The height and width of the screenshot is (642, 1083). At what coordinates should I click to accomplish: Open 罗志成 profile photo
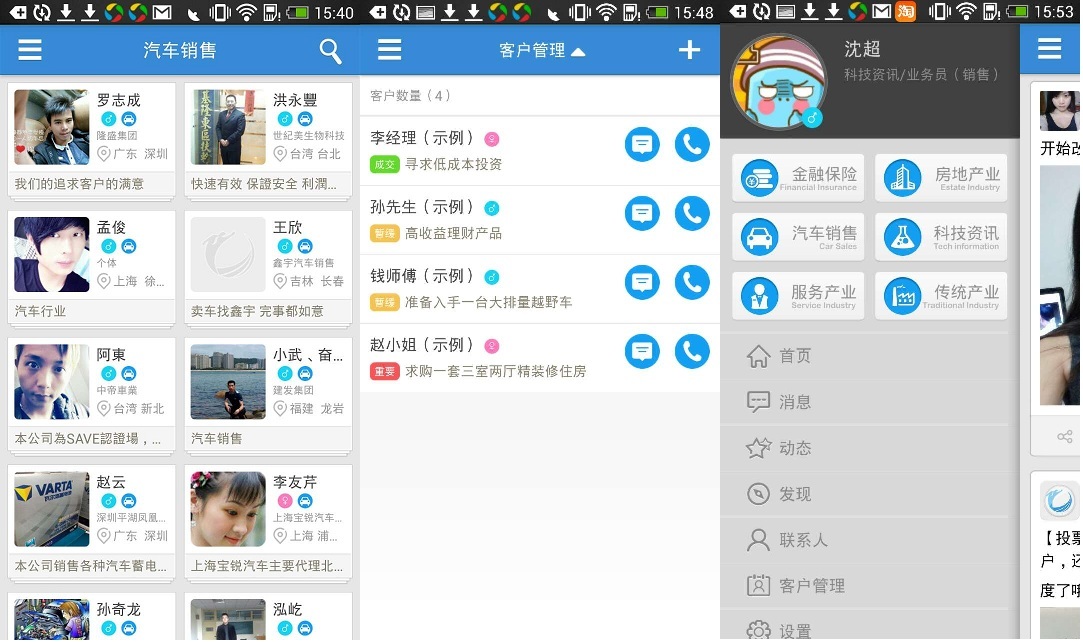click(x=52, y=127)
